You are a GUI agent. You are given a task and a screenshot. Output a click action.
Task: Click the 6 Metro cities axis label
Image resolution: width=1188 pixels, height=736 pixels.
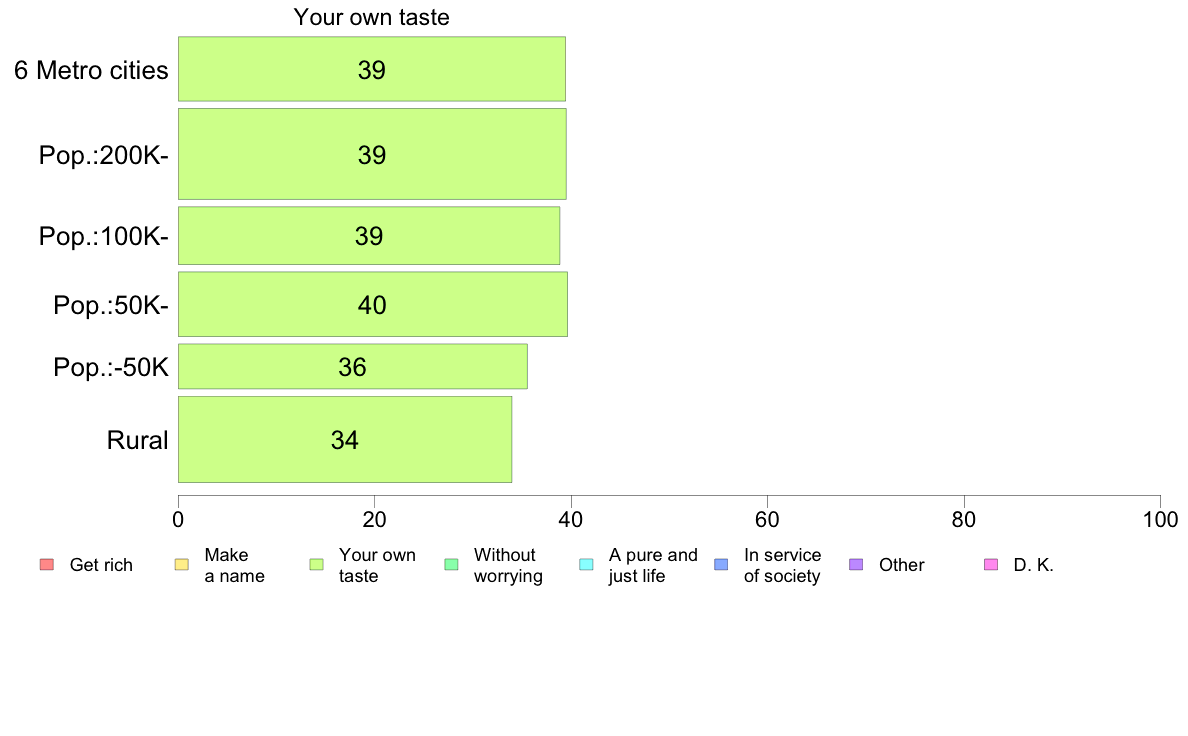click(91, 70)
